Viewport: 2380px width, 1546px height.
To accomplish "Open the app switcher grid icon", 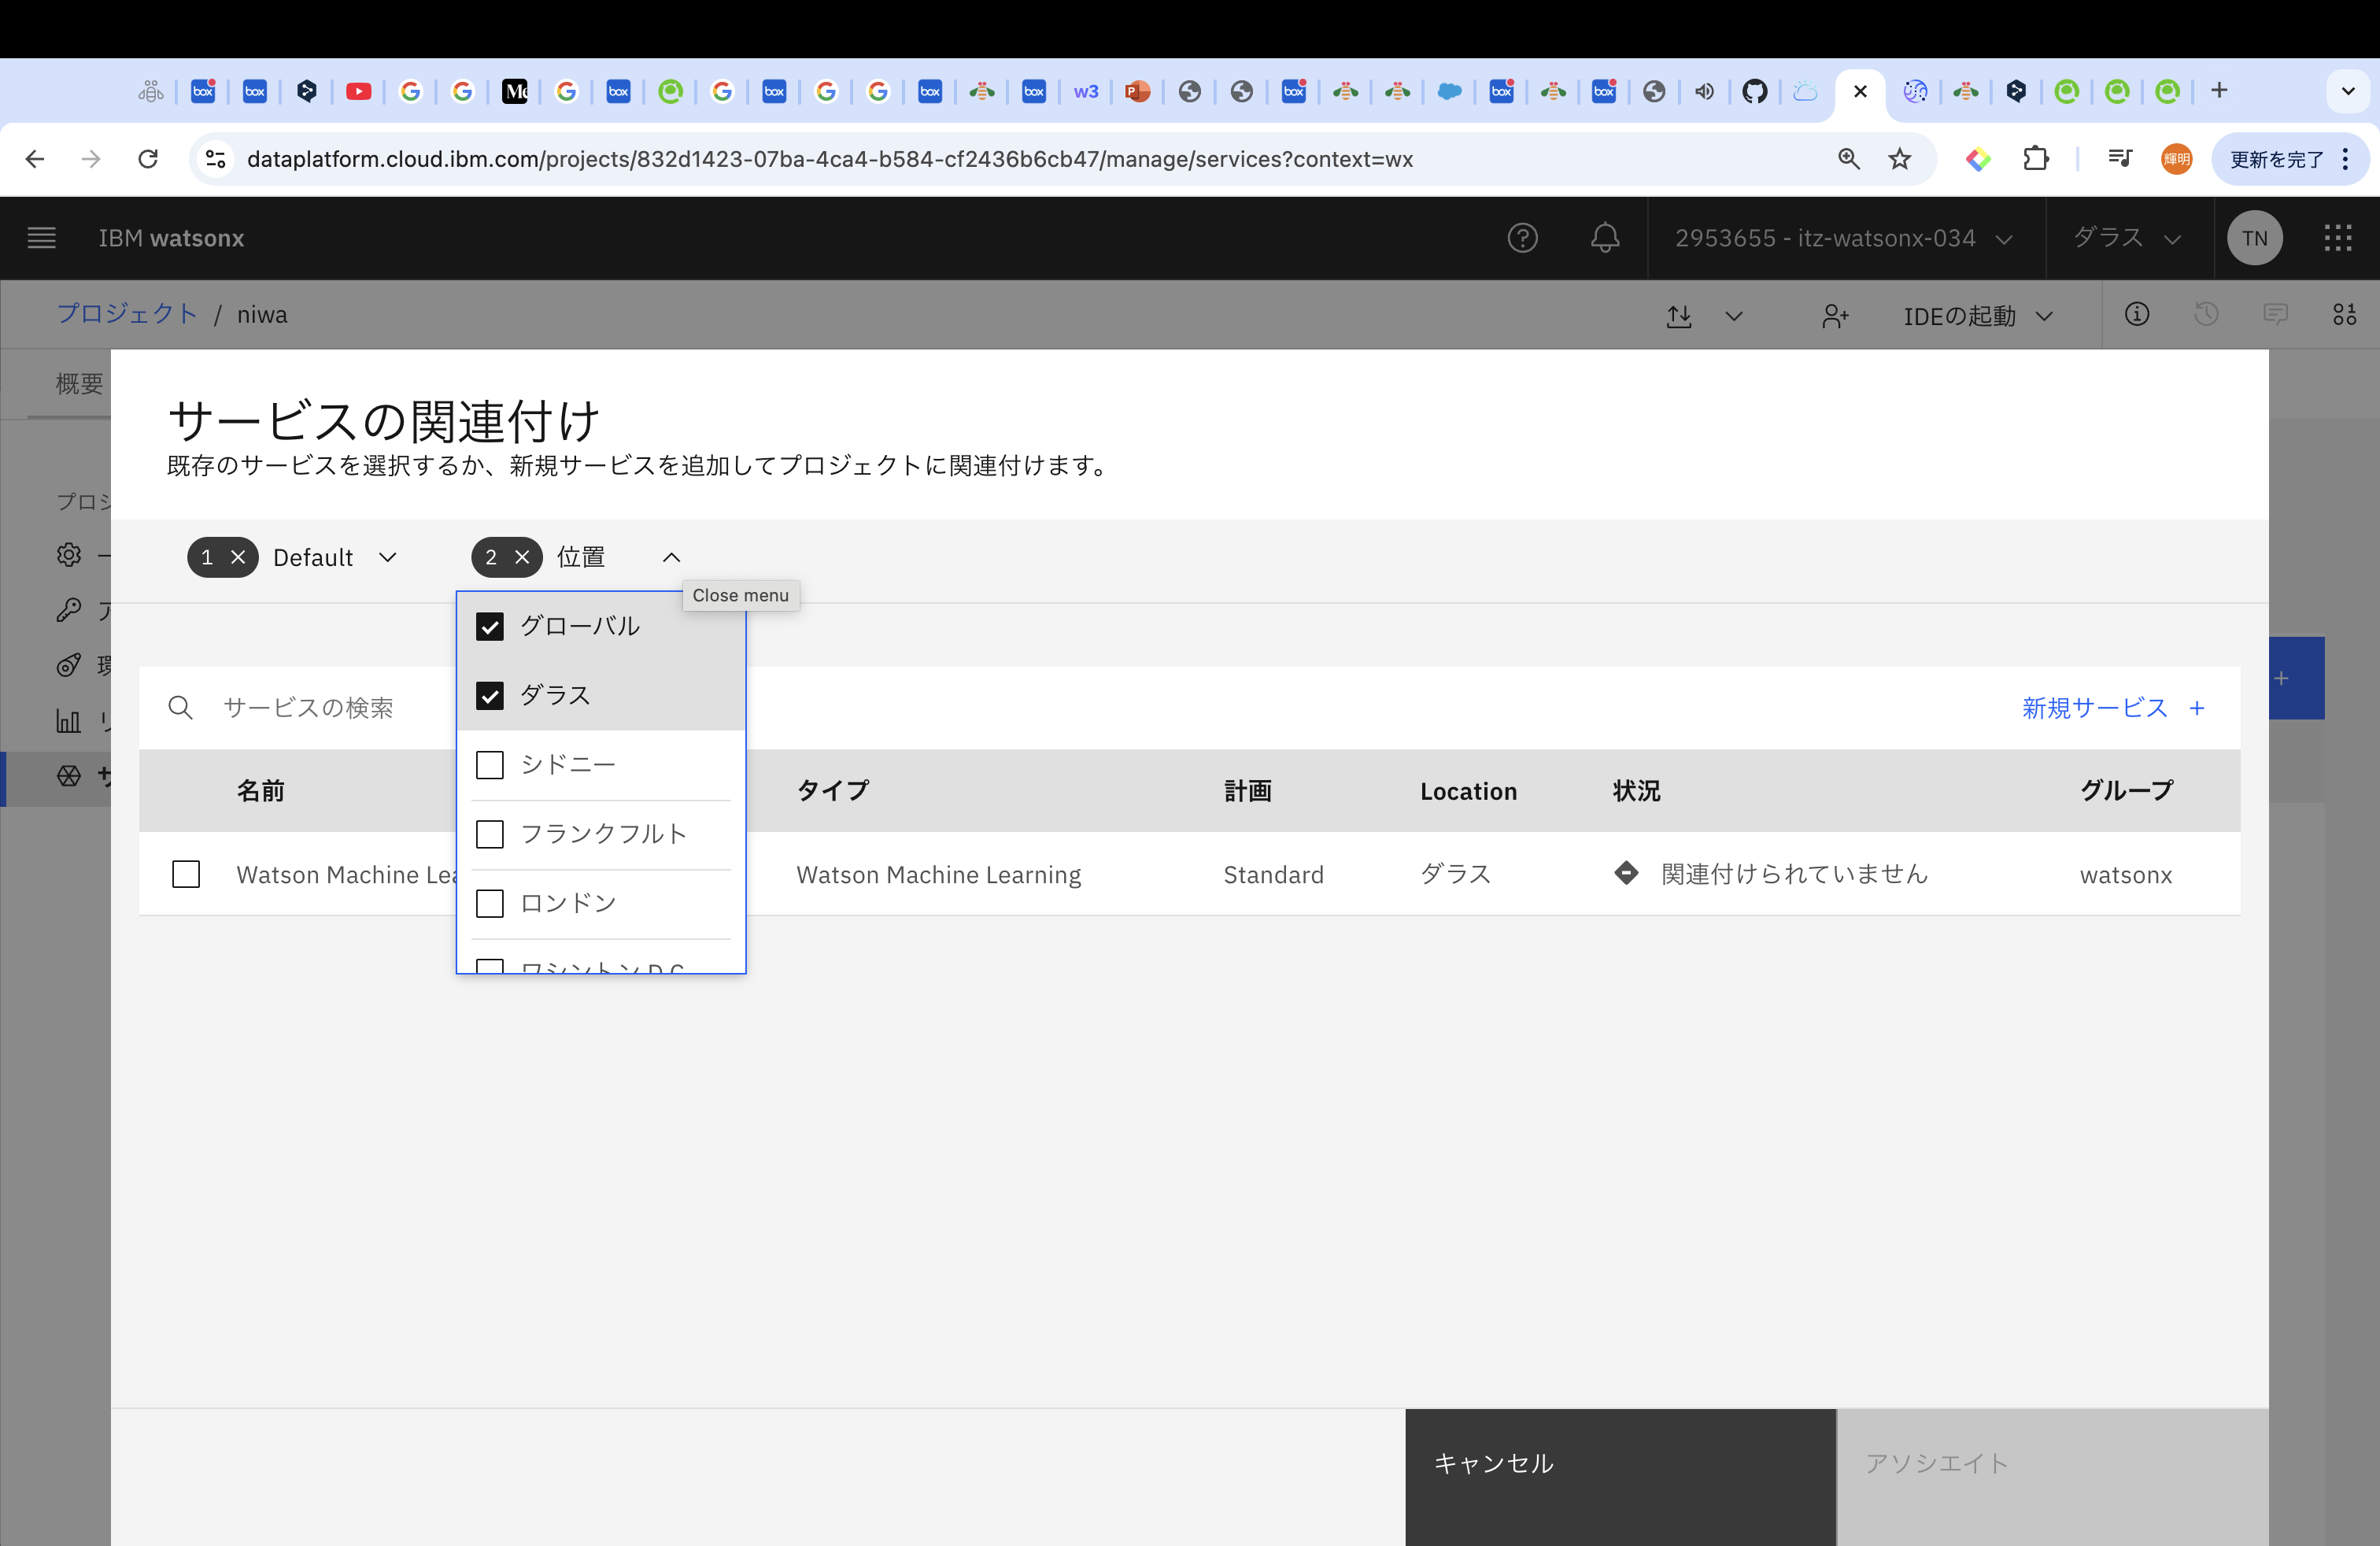I will point(2337,238).
